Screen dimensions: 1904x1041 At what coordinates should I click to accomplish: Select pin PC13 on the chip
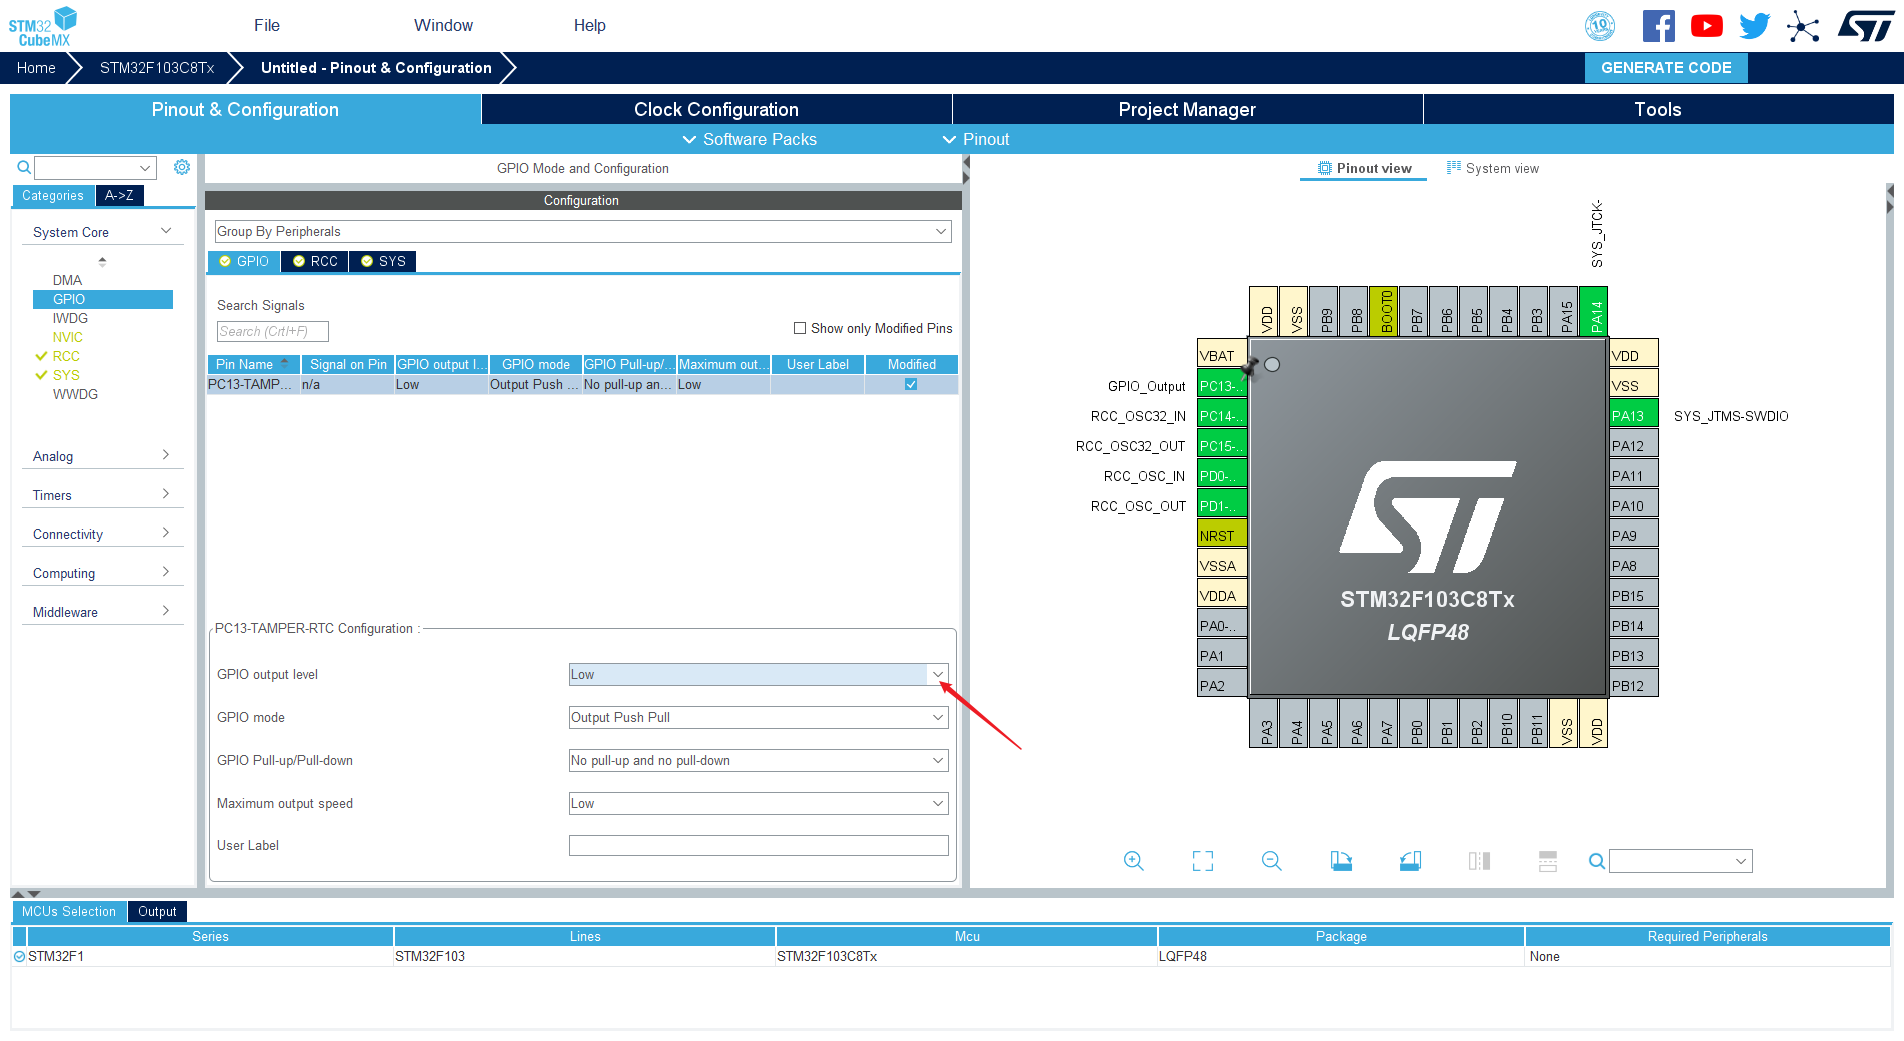[x=1222, y=386]
